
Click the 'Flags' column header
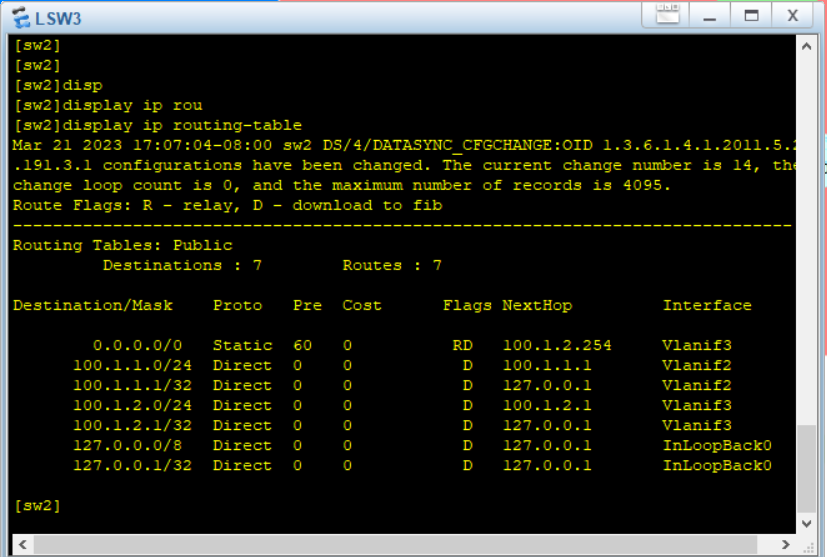pos(467,305)
